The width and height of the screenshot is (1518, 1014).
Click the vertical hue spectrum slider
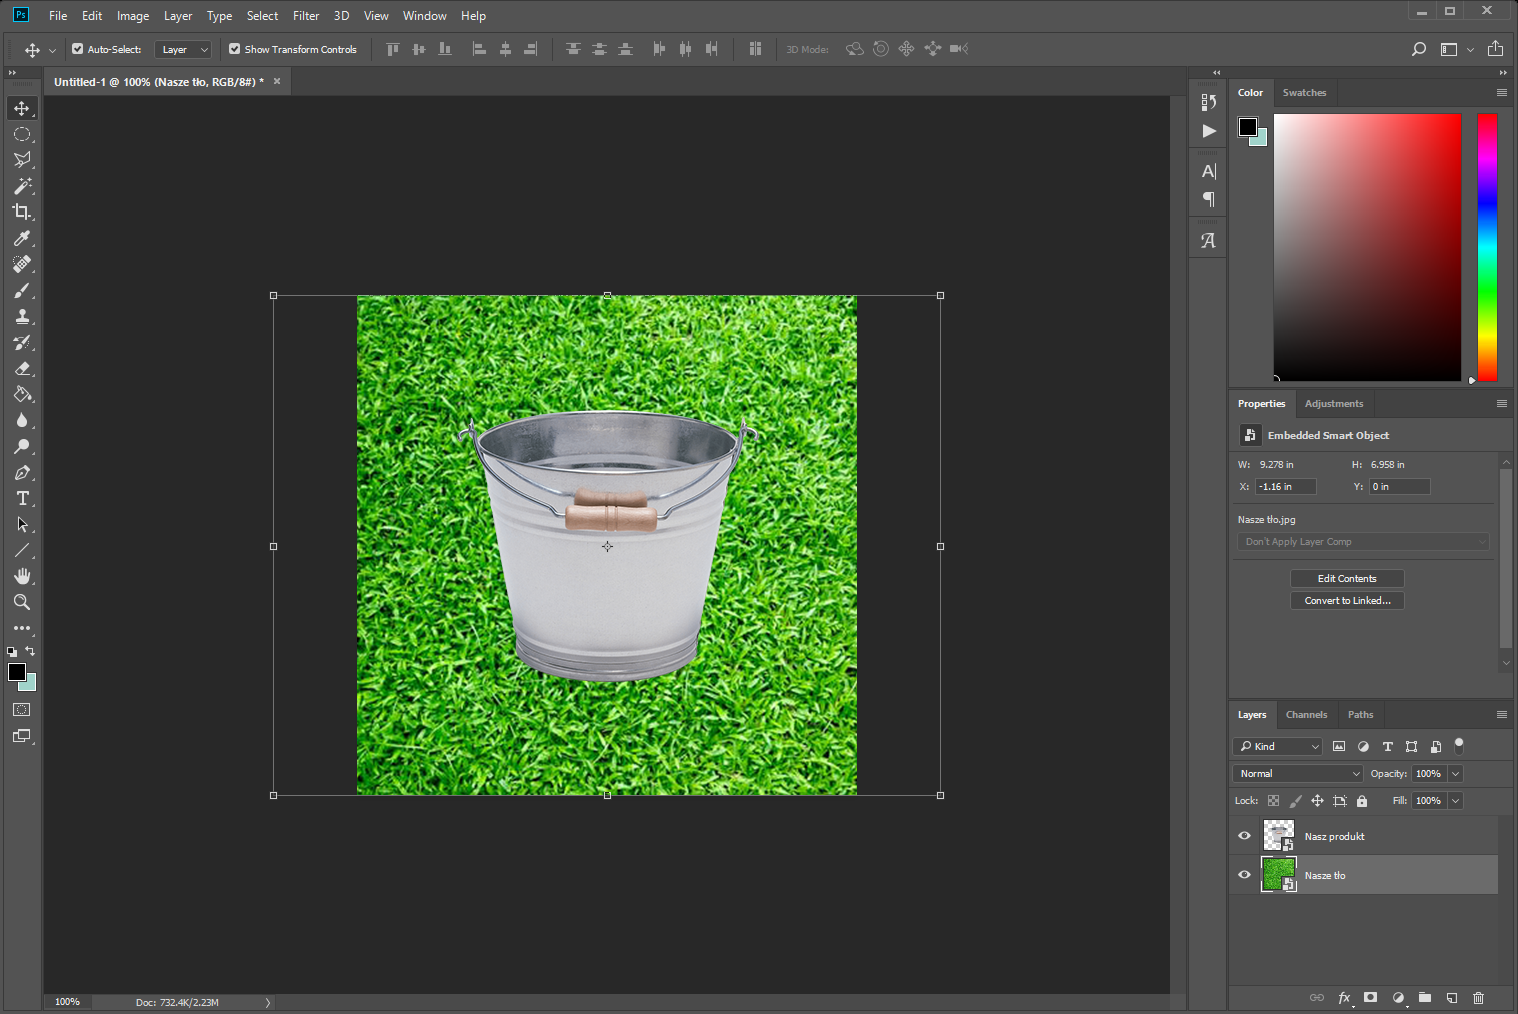tap(1487, 247)
